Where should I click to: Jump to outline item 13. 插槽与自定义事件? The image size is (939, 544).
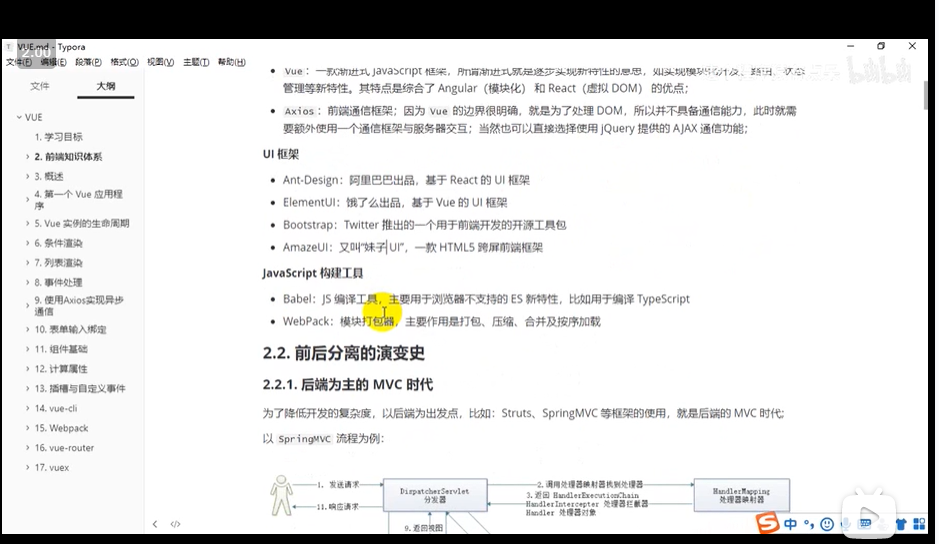80,389
